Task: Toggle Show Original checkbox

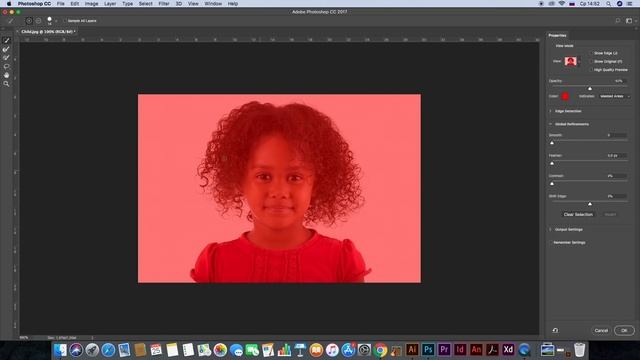Action: 591,61
